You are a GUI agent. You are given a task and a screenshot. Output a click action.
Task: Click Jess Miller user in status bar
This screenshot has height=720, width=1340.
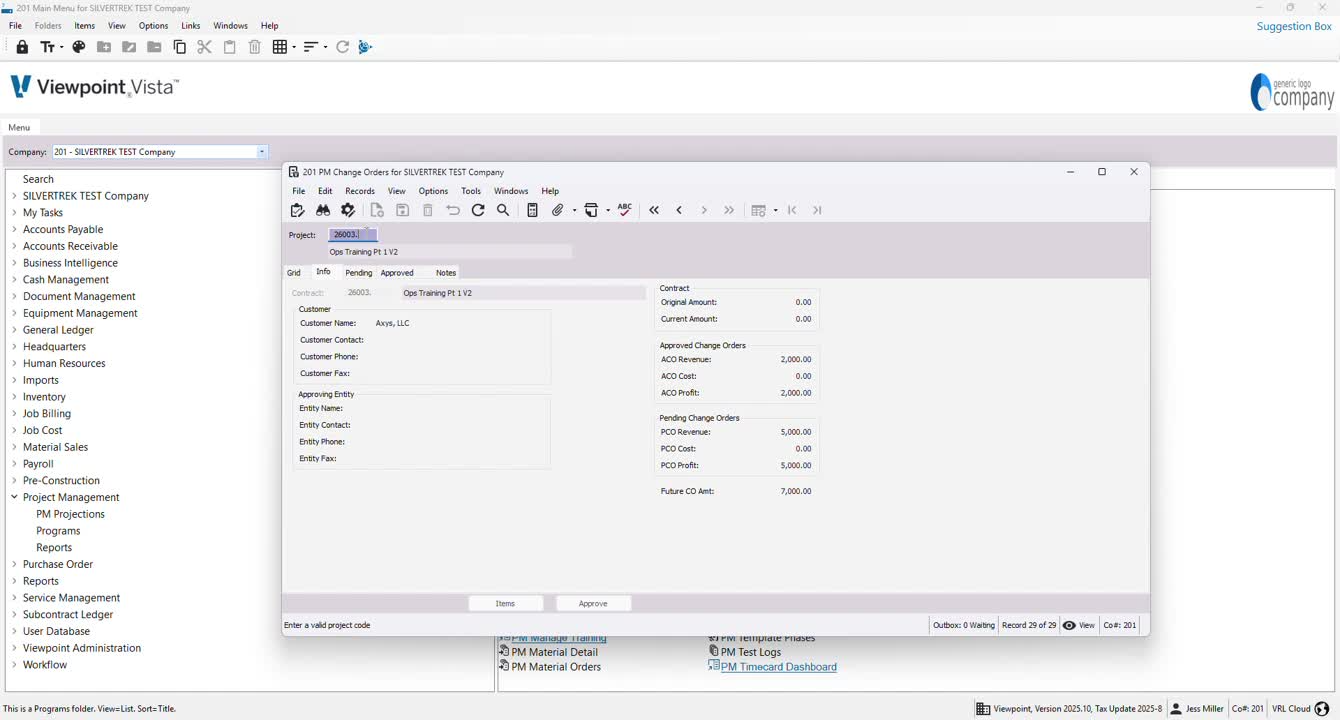[1197, 709]
